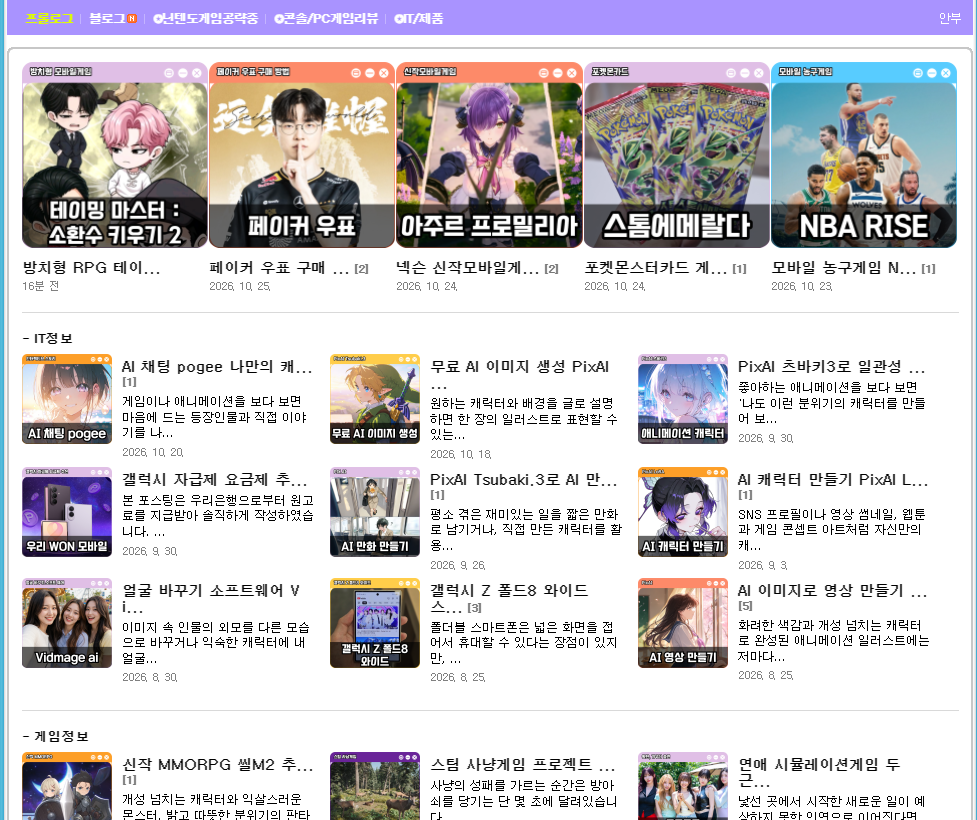Viewport: 977px width, 820px height.
Task: Open the 안부 guestbook link
Action: click(950, 18)
